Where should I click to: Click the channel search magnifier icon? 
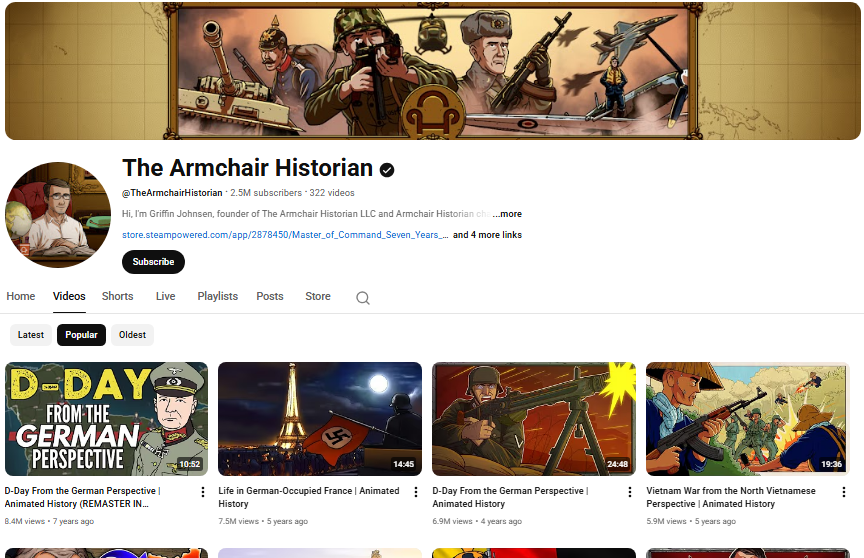point(363,298)
